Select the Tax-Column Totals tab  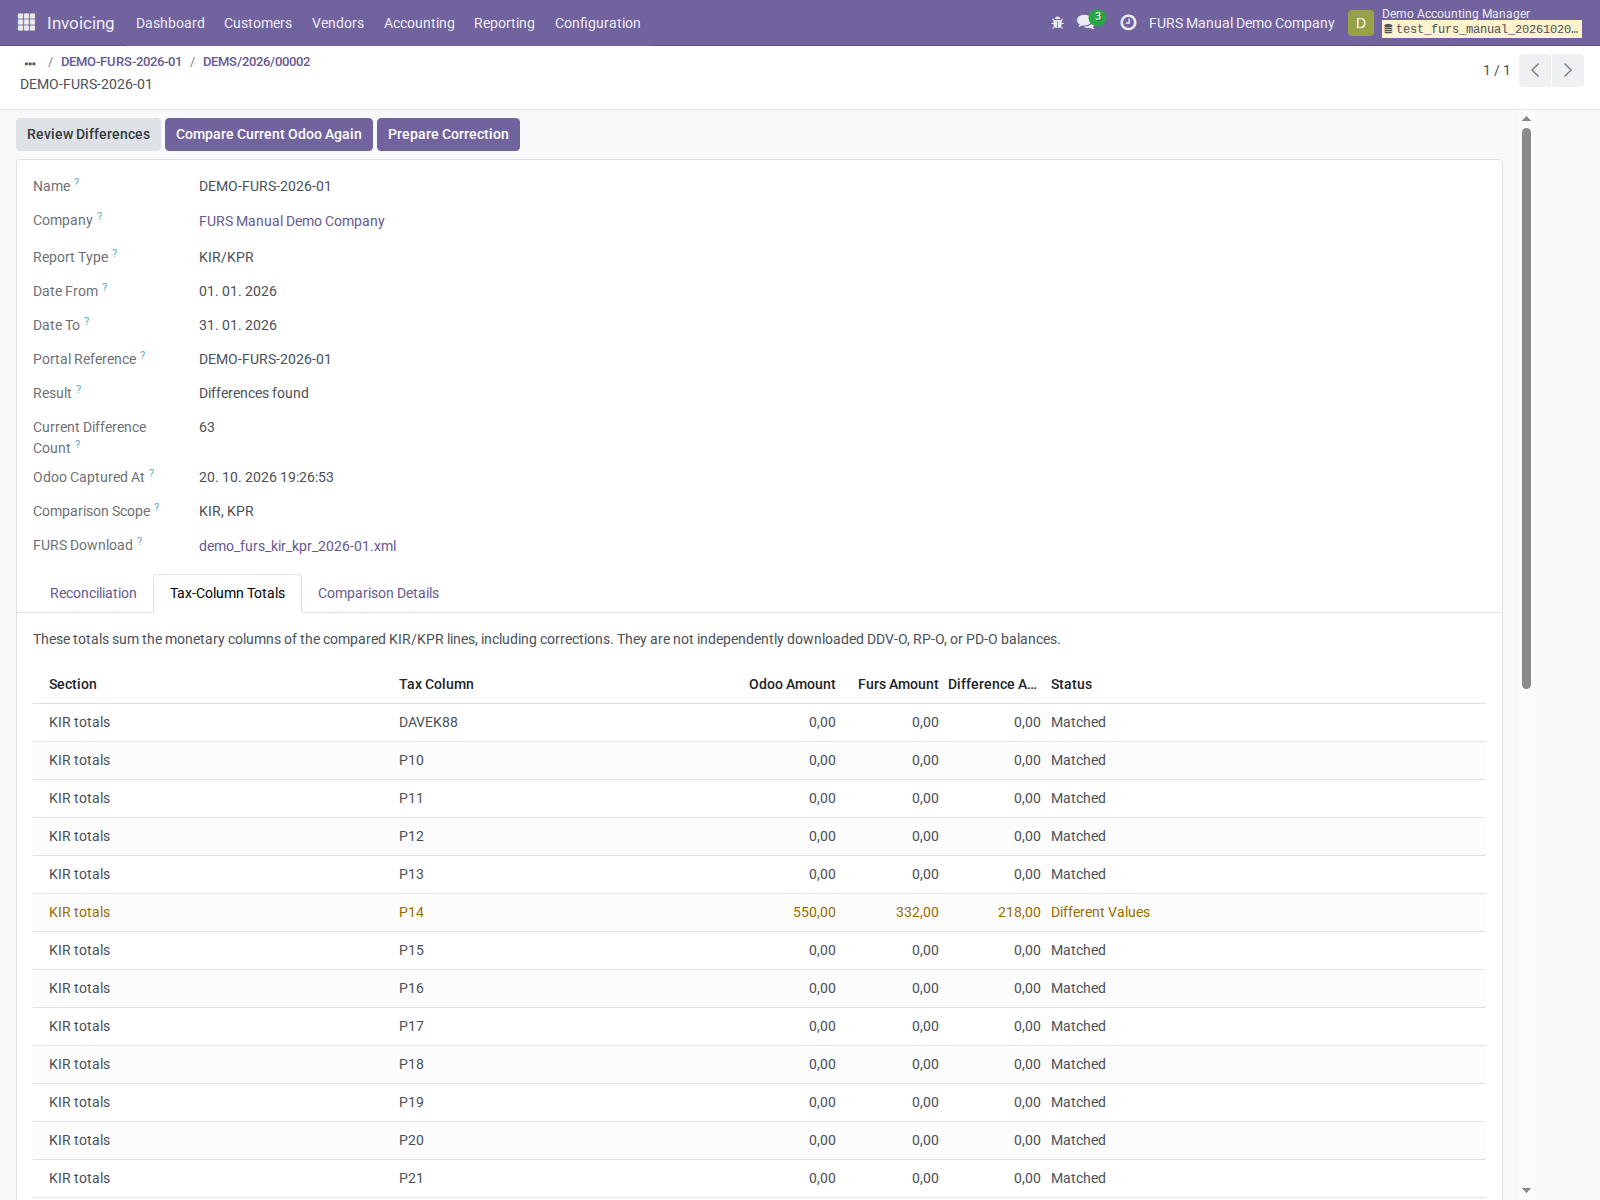pyautogui.click(x=227, y=593)
